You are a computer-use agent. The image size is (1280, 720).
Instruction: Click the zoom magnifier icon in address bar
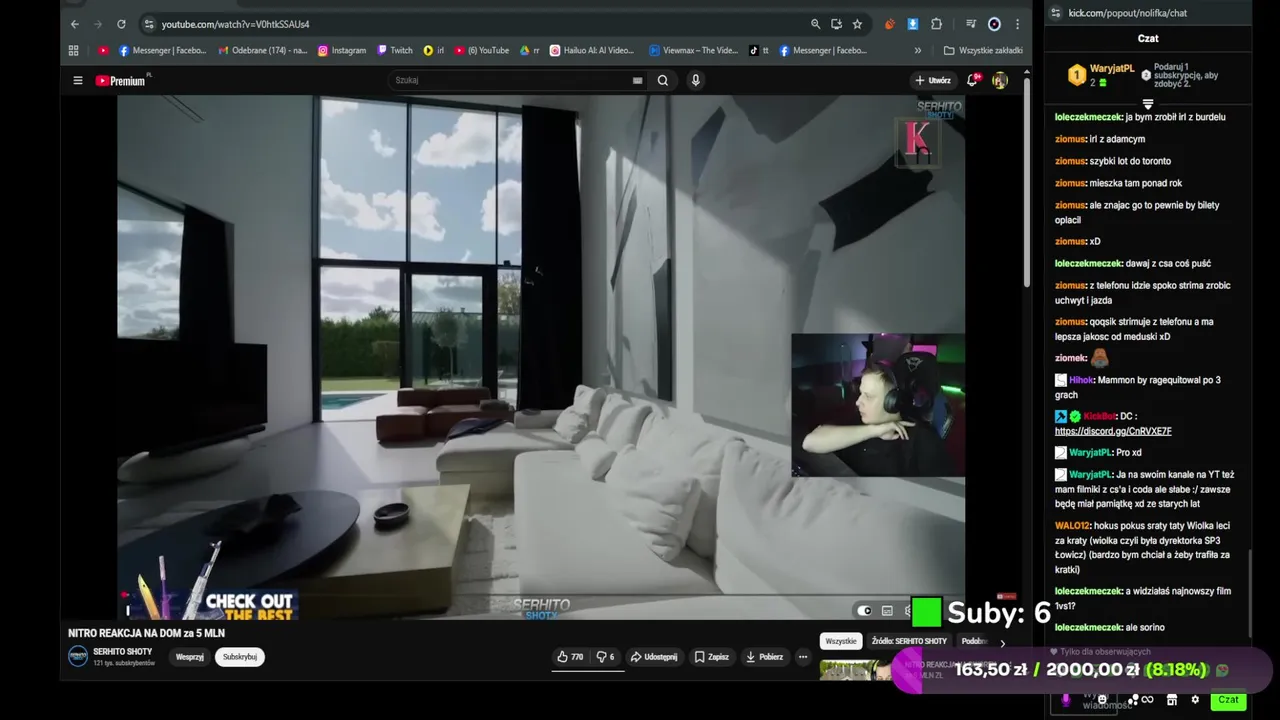click(815, 24)
